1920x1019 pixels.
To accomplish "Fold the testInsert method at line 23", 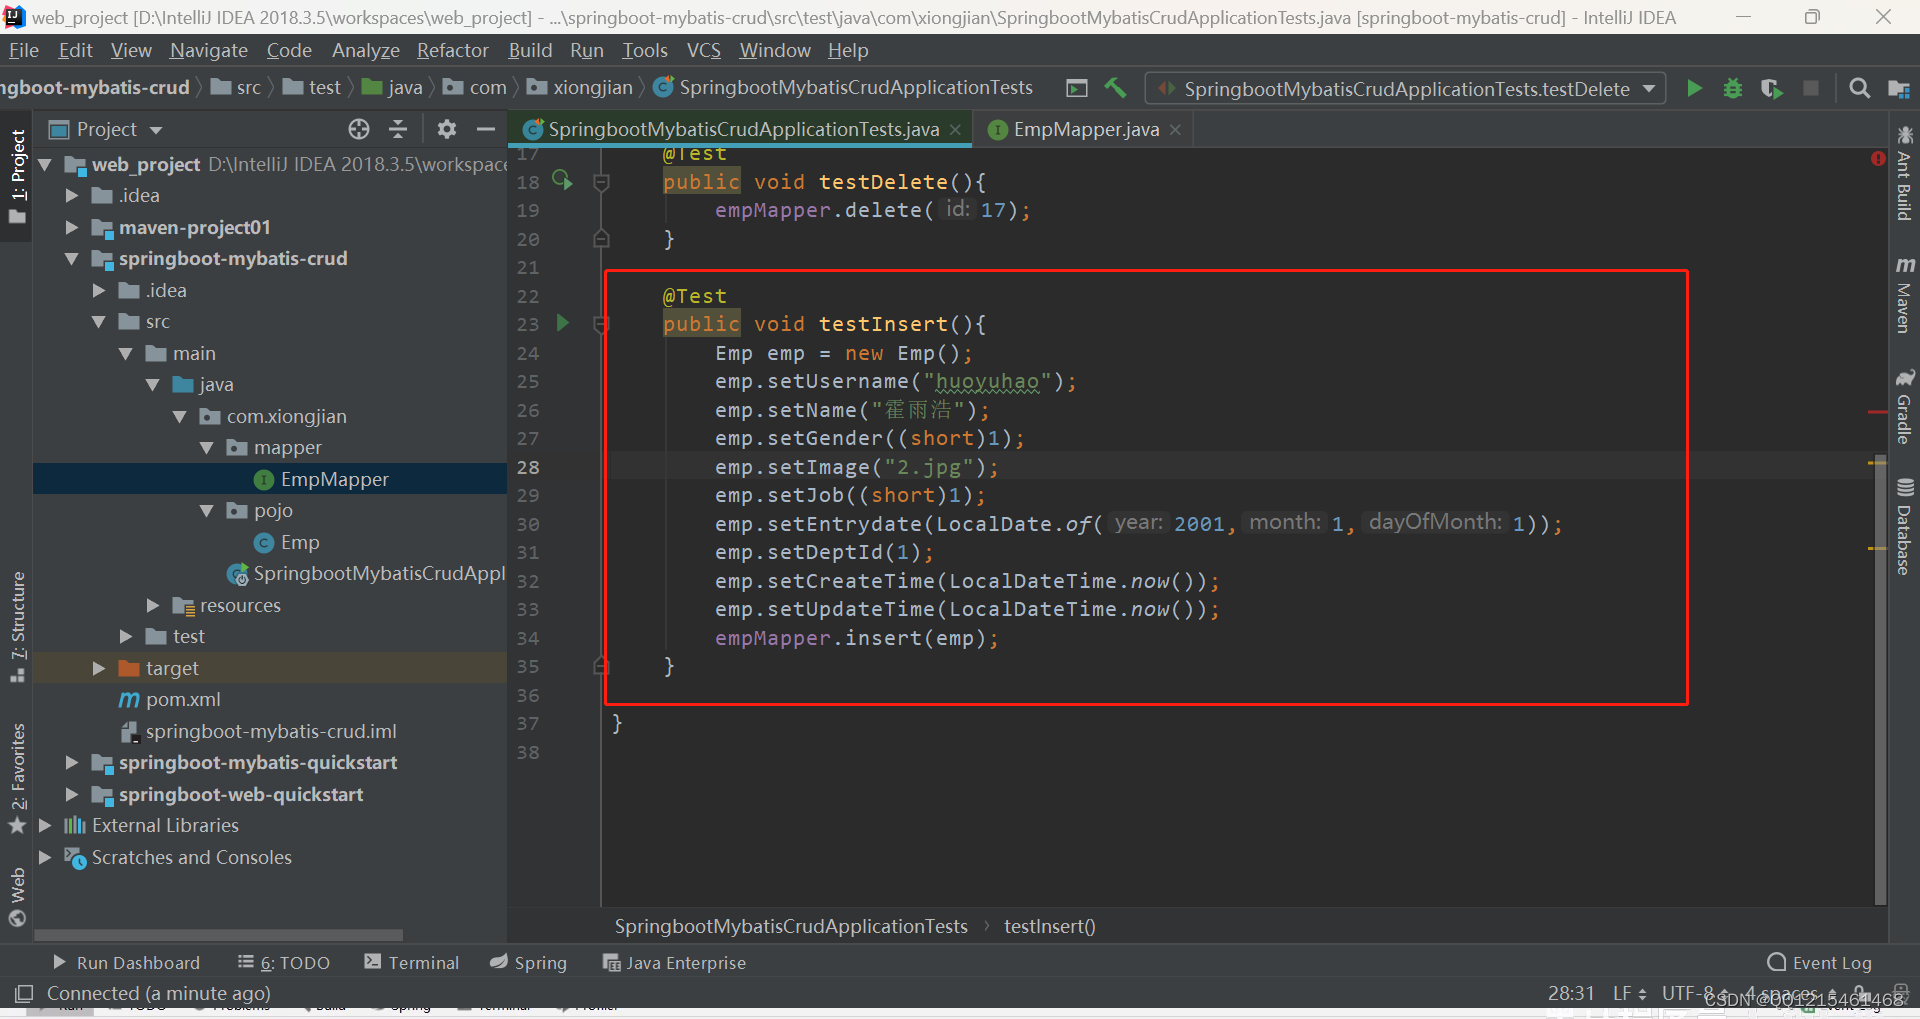I will (x=601, y=324).
